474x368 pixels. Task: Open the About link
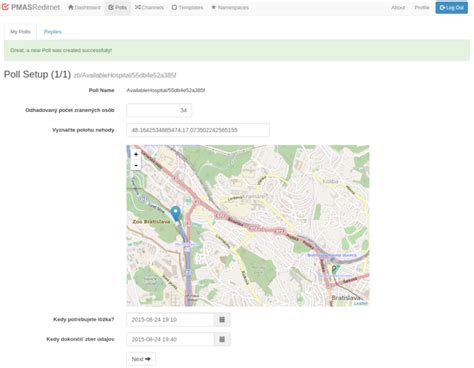[x=398, y=7]
